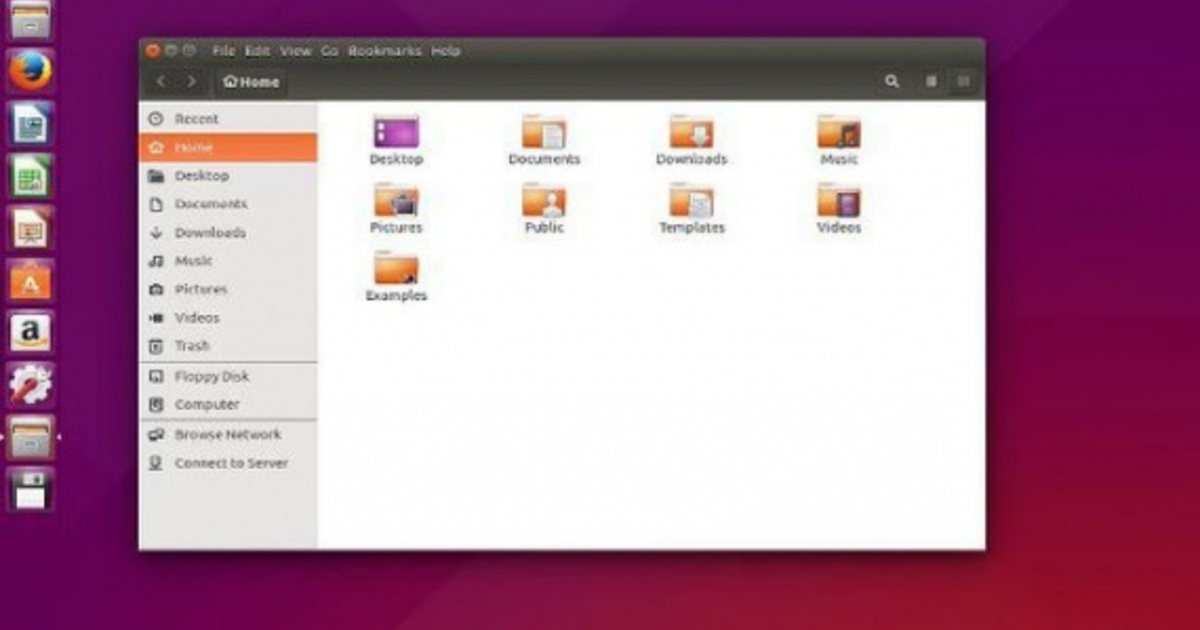Select the Examples folder
This screenshot has height=630, width=1200.
click(x=396, y=272)
